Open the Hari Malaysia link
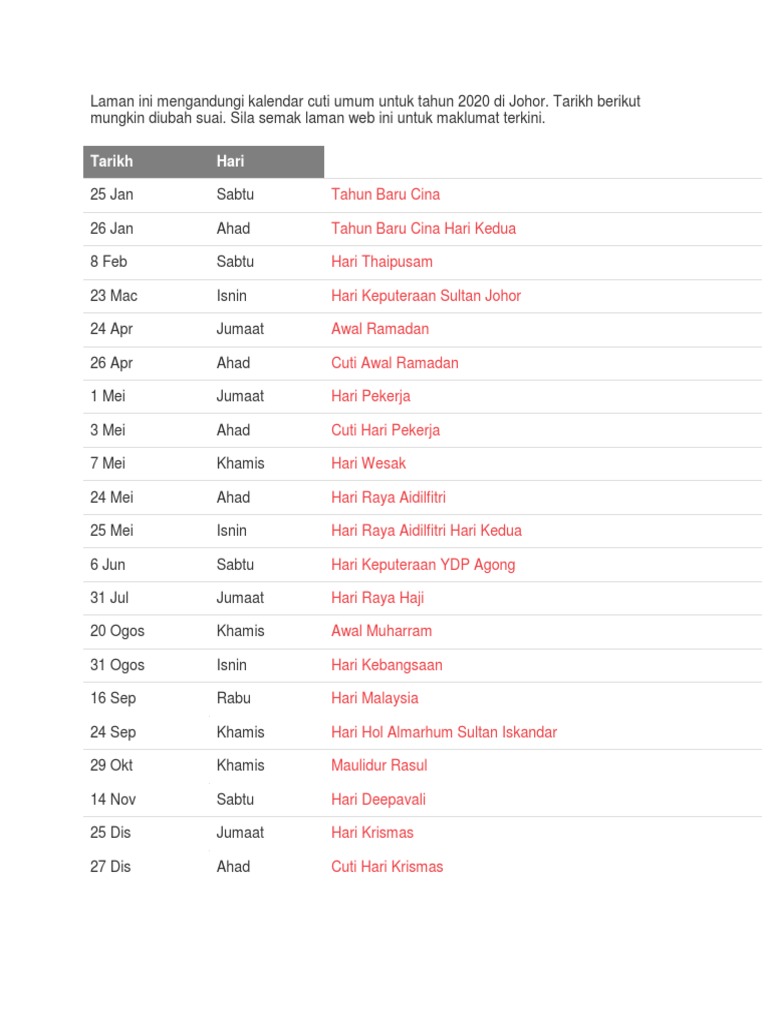The image size is (768, 1024). click(x=375, y=699)
